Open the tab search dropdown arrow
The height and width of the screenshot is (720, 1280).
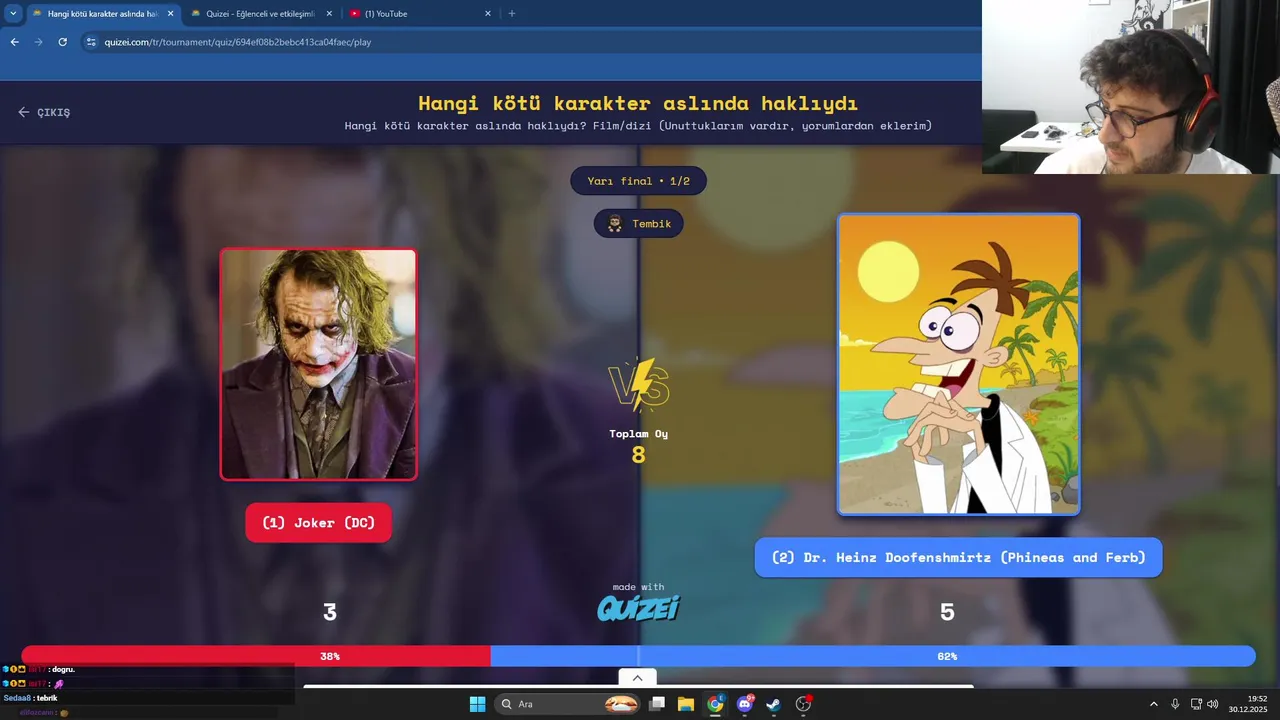coord(13,13)
